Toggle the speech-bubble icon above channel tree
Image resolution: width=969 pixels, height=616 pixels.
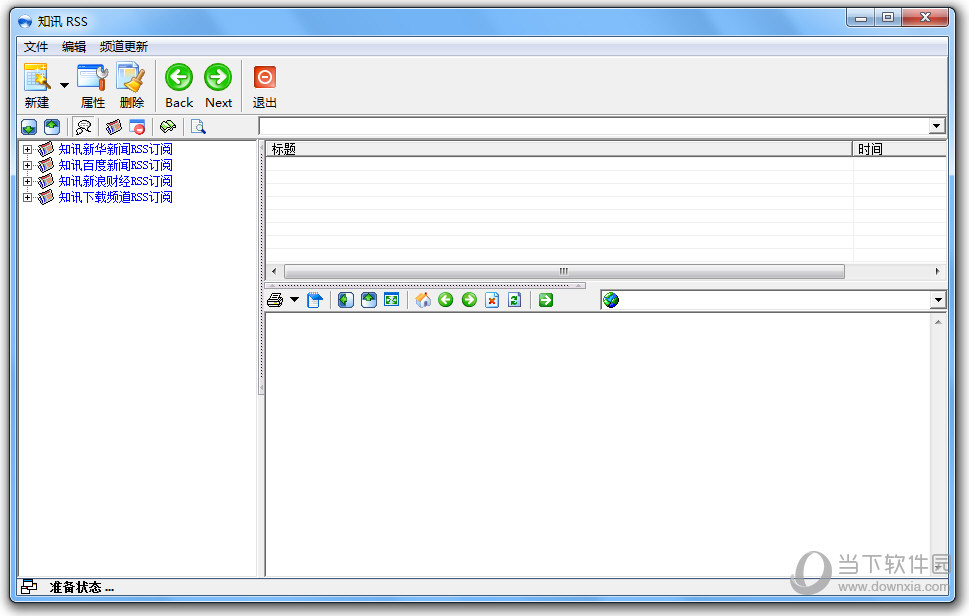(x=83, y=127)
